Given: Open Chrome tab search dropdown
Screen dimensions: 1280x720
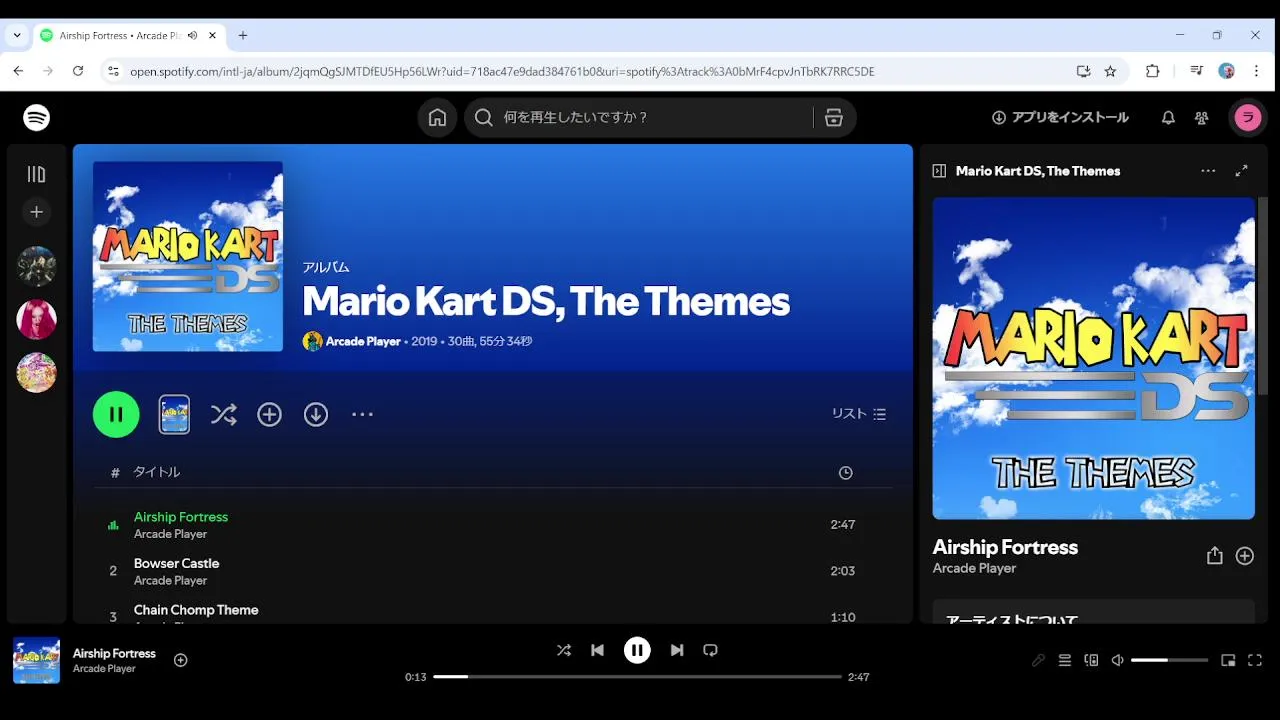Looking at the screenshot, I should pos(17,35).
